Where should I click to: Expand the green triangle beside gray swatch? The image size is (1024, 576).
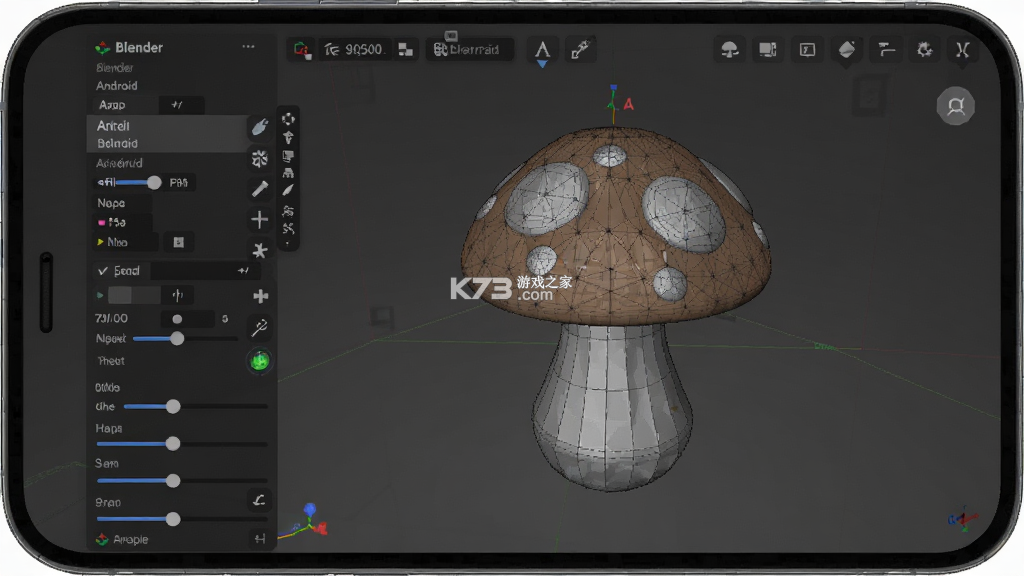tap(100, 295)
